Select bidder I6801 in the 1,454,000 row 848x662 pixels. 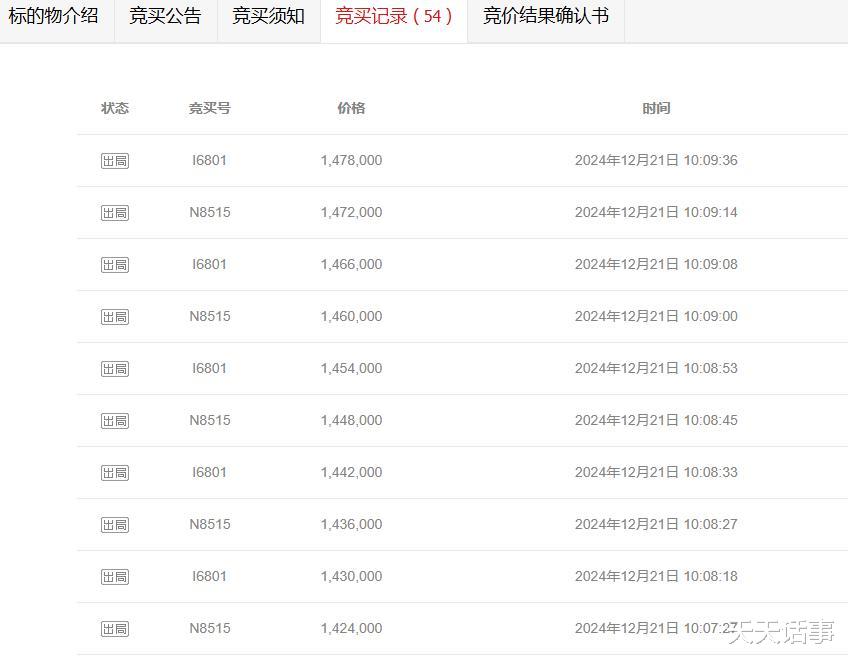209,368
